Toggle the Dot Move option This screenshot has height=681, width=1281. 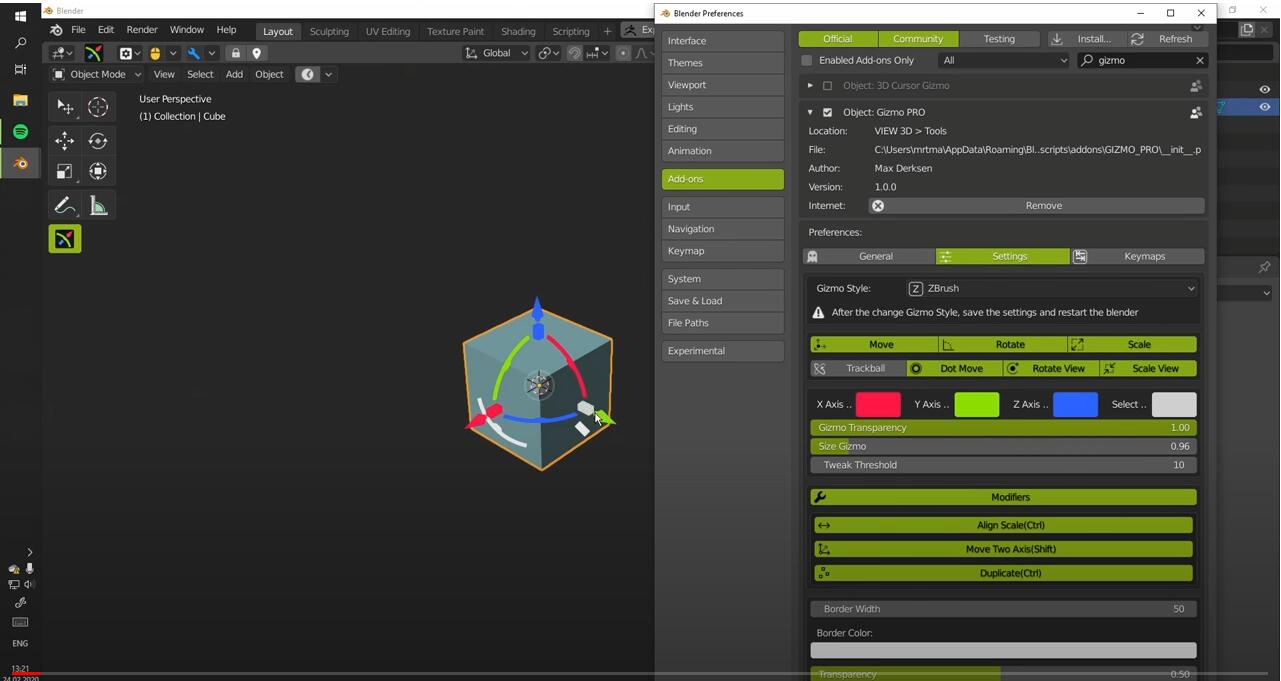pyautogui.click(x=954, y=368)
